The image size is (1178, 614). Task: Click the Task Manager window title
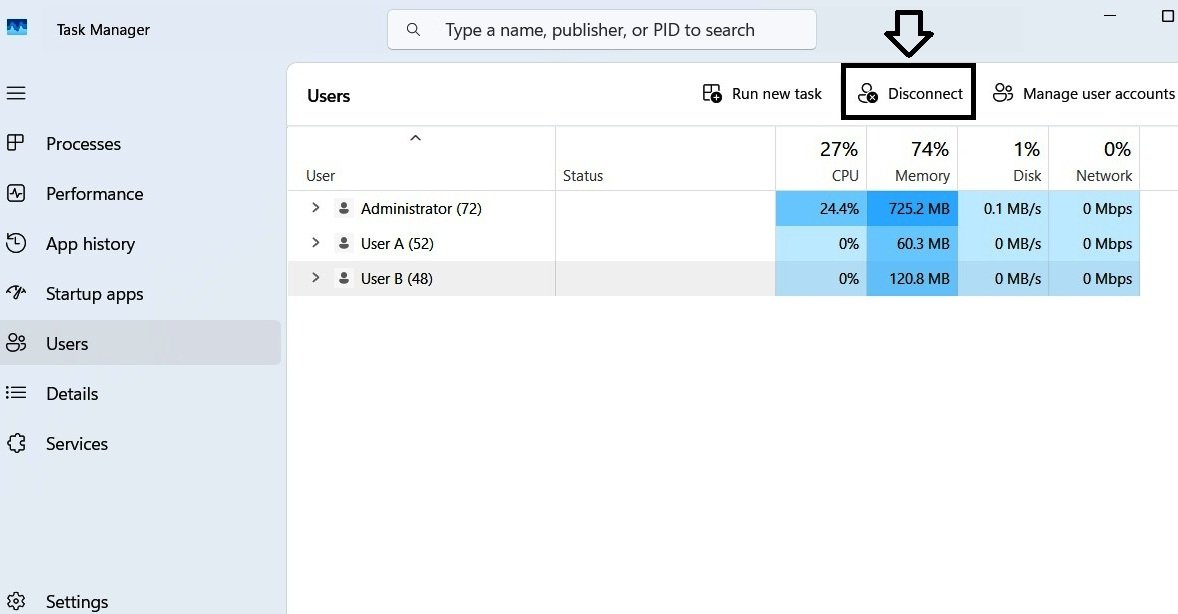[103, 29]
